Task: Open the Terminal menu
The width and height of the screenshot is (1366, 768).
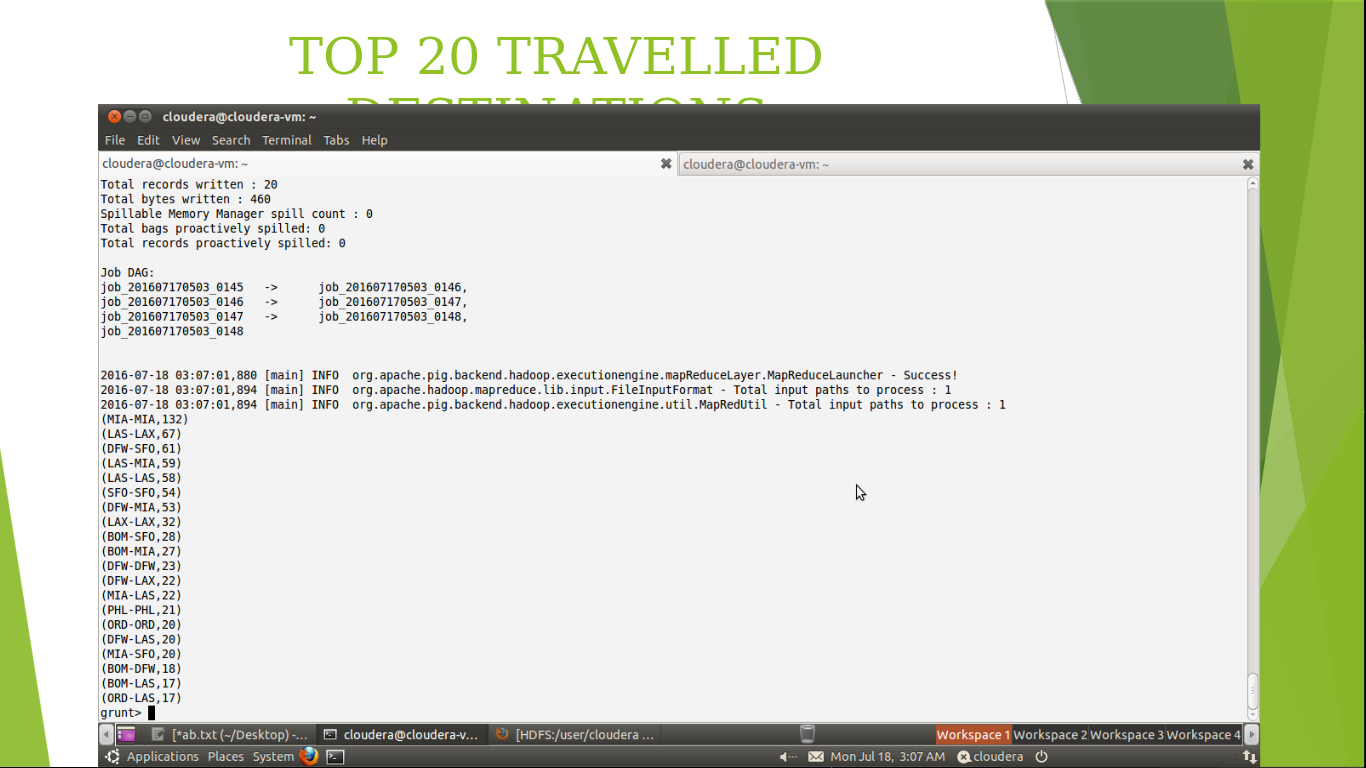Action: click(287, 140)
